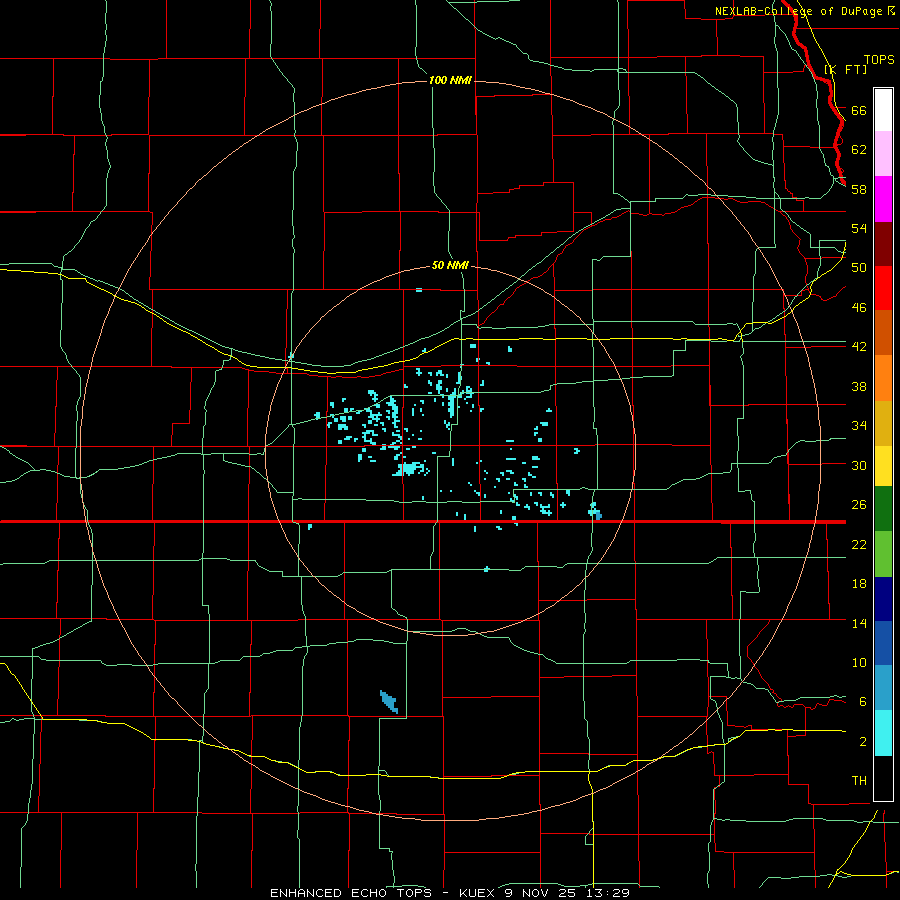Click the "58" legend value
The width and height of the screenshot is (900, 900).
click(859, 189)
